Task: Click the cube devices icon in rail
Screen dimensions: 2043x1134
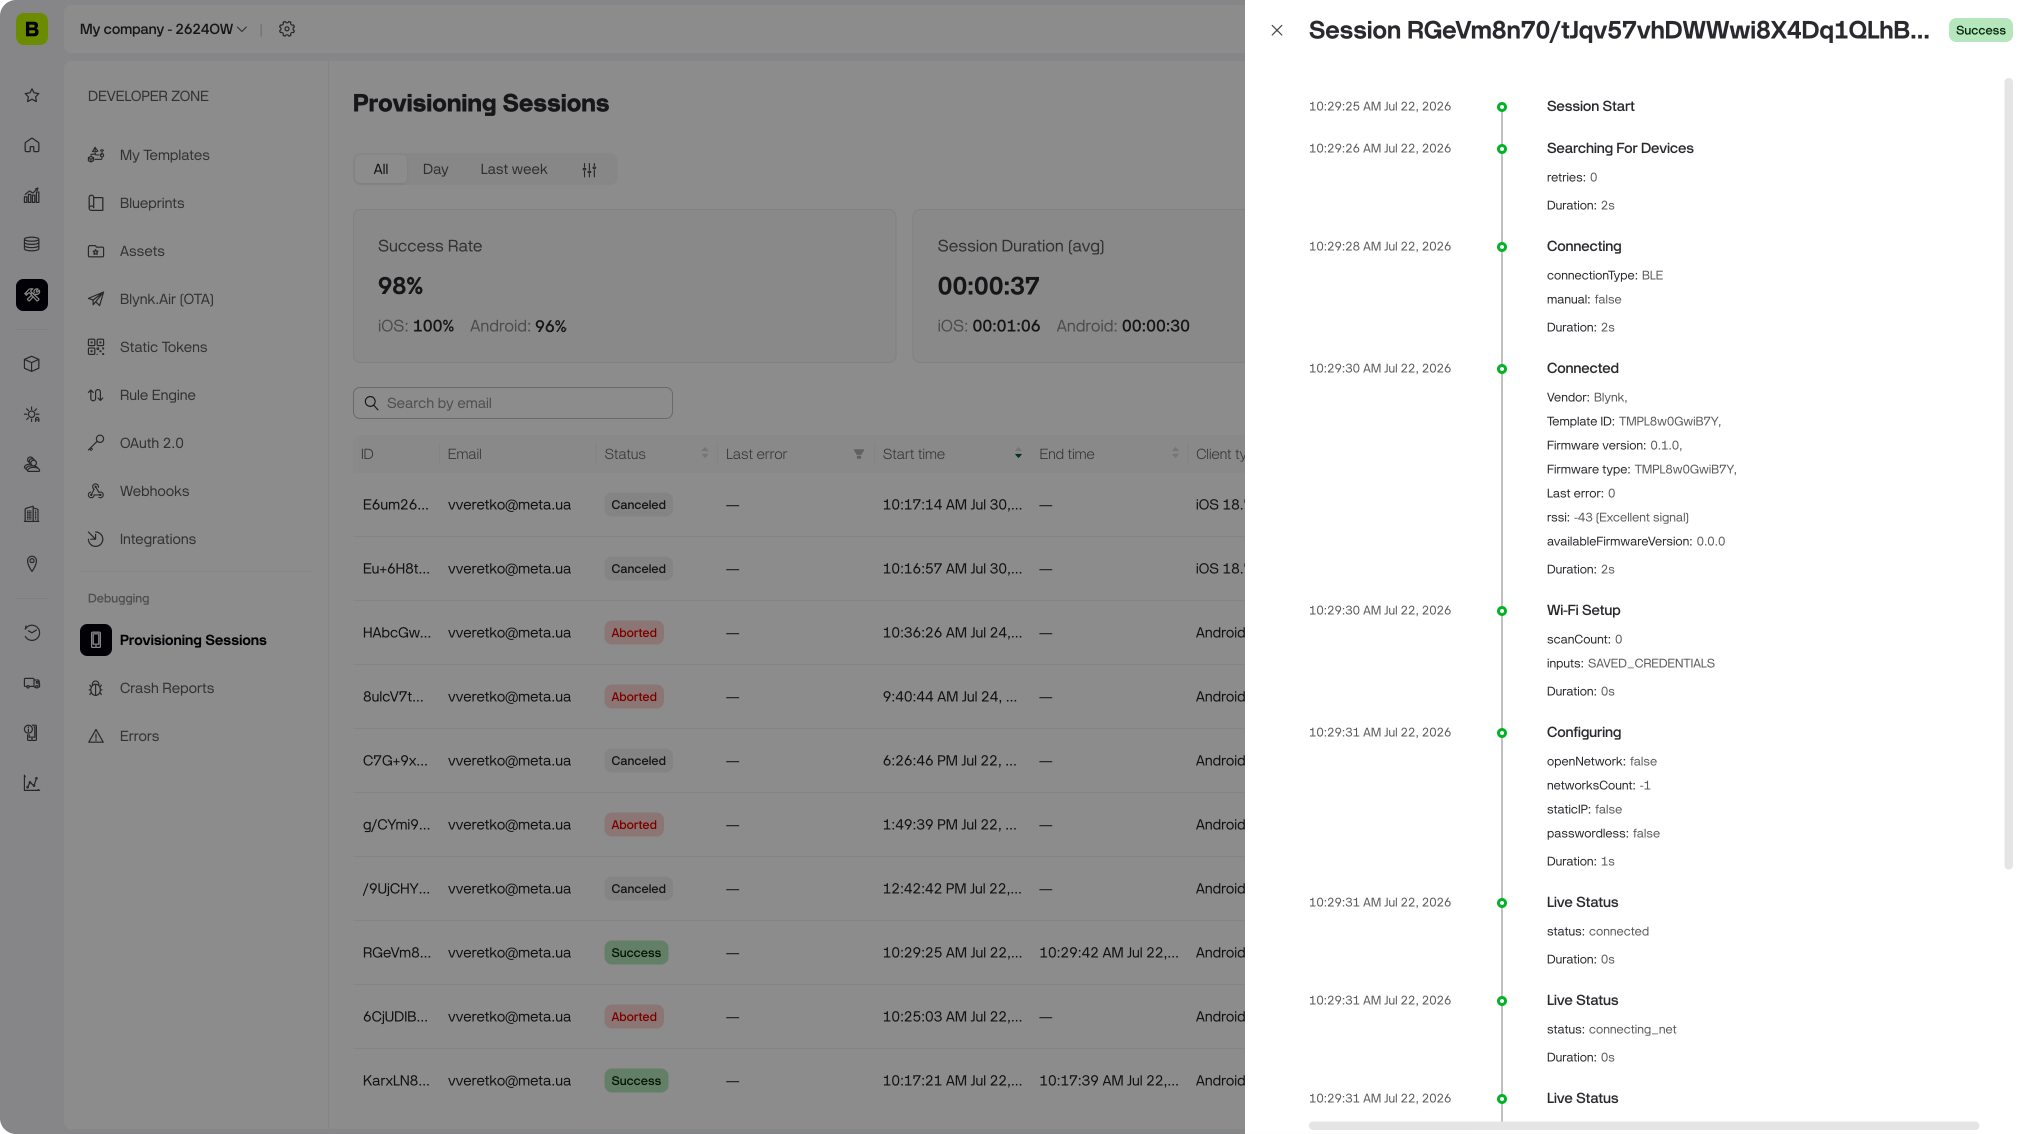Action: point(32,364)
